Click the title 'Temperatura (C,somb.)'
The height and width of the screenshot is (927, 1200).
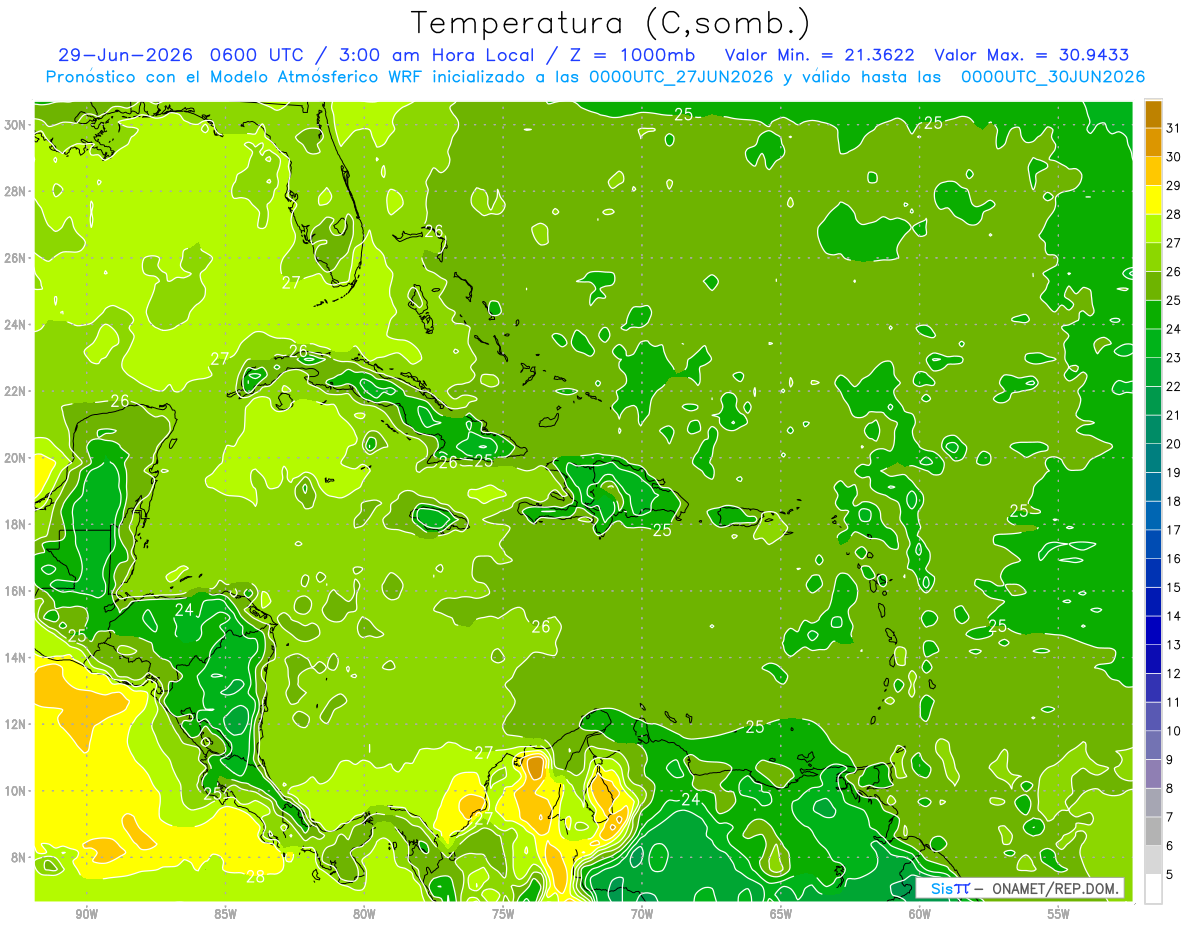(x=611, y=23)
